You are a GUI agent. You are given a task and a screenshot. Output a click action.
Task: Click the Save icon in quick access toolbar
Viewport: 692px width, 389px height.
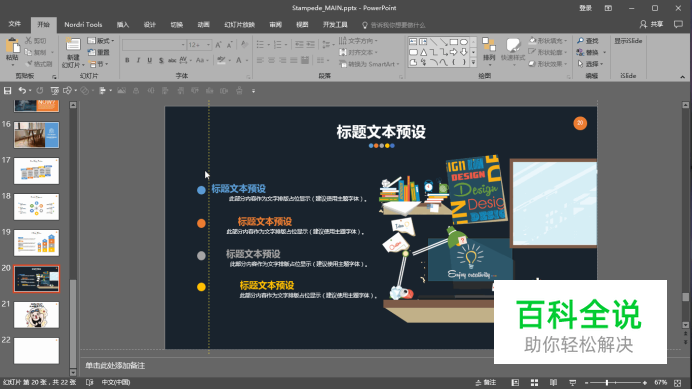pos(8,91)
